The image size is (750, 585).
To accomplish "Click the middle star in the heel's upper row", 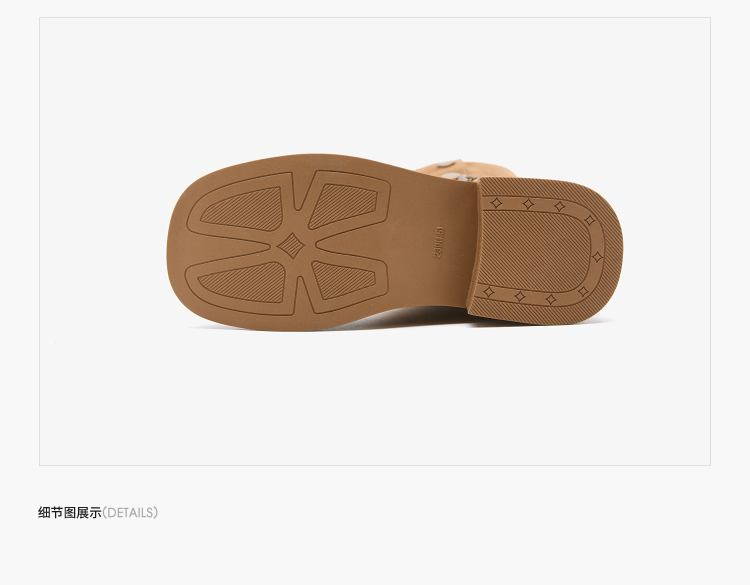I will [x=528, y=204].
